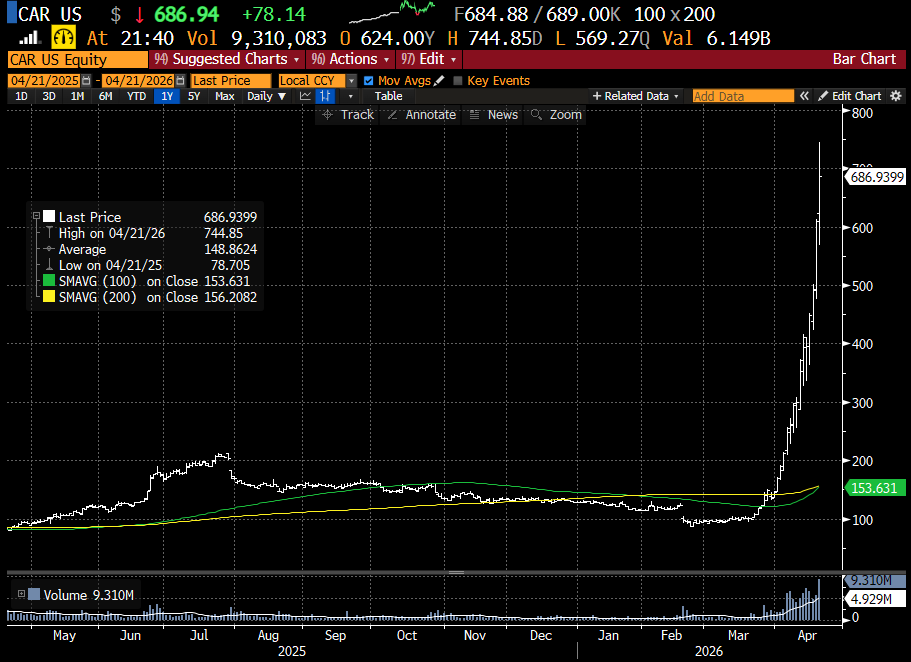The height and width of the screenshot is (662, 911).
Task: Click the Track crosshair tool
Action: [346, 115]
